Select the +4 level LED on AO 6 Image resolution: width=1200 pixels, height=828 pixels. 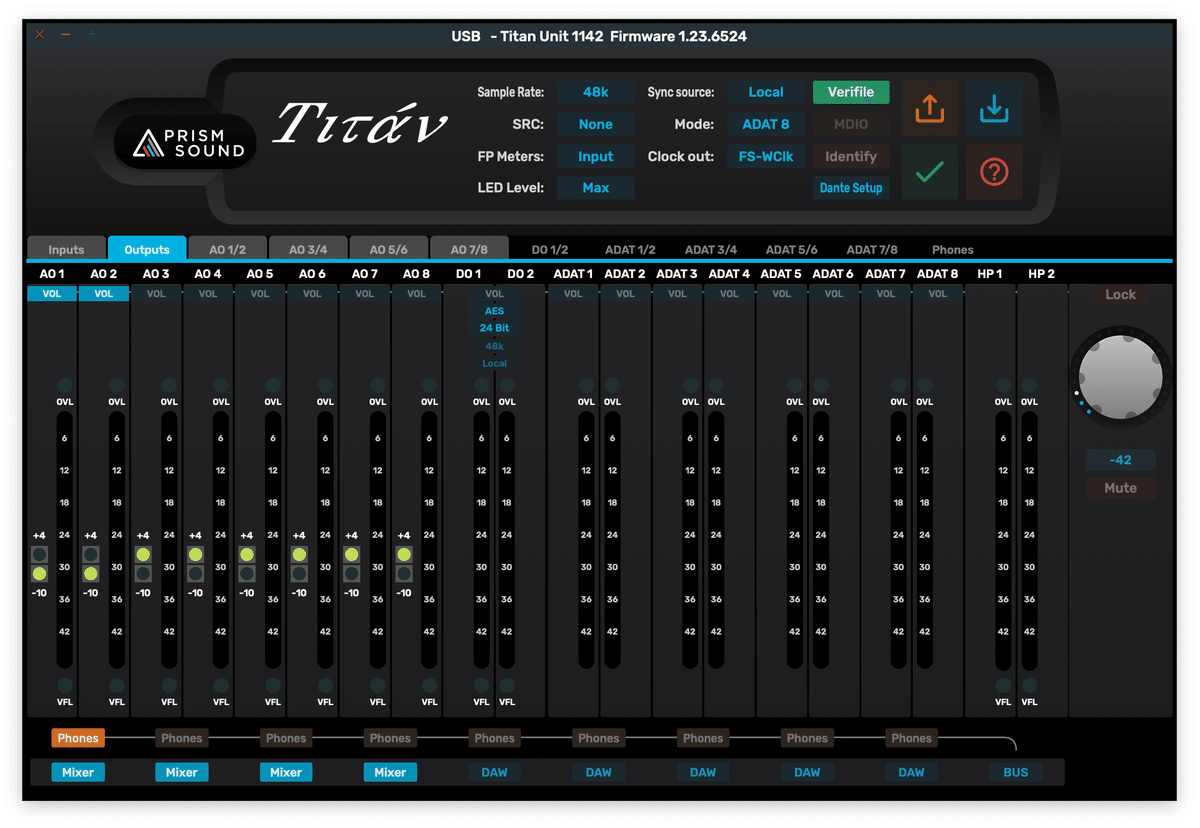(299, 554)
